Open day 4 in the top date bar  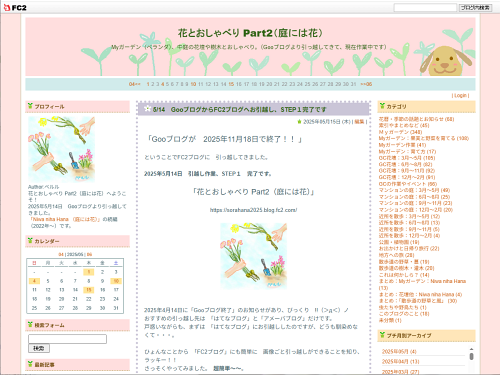coord(163,84)
